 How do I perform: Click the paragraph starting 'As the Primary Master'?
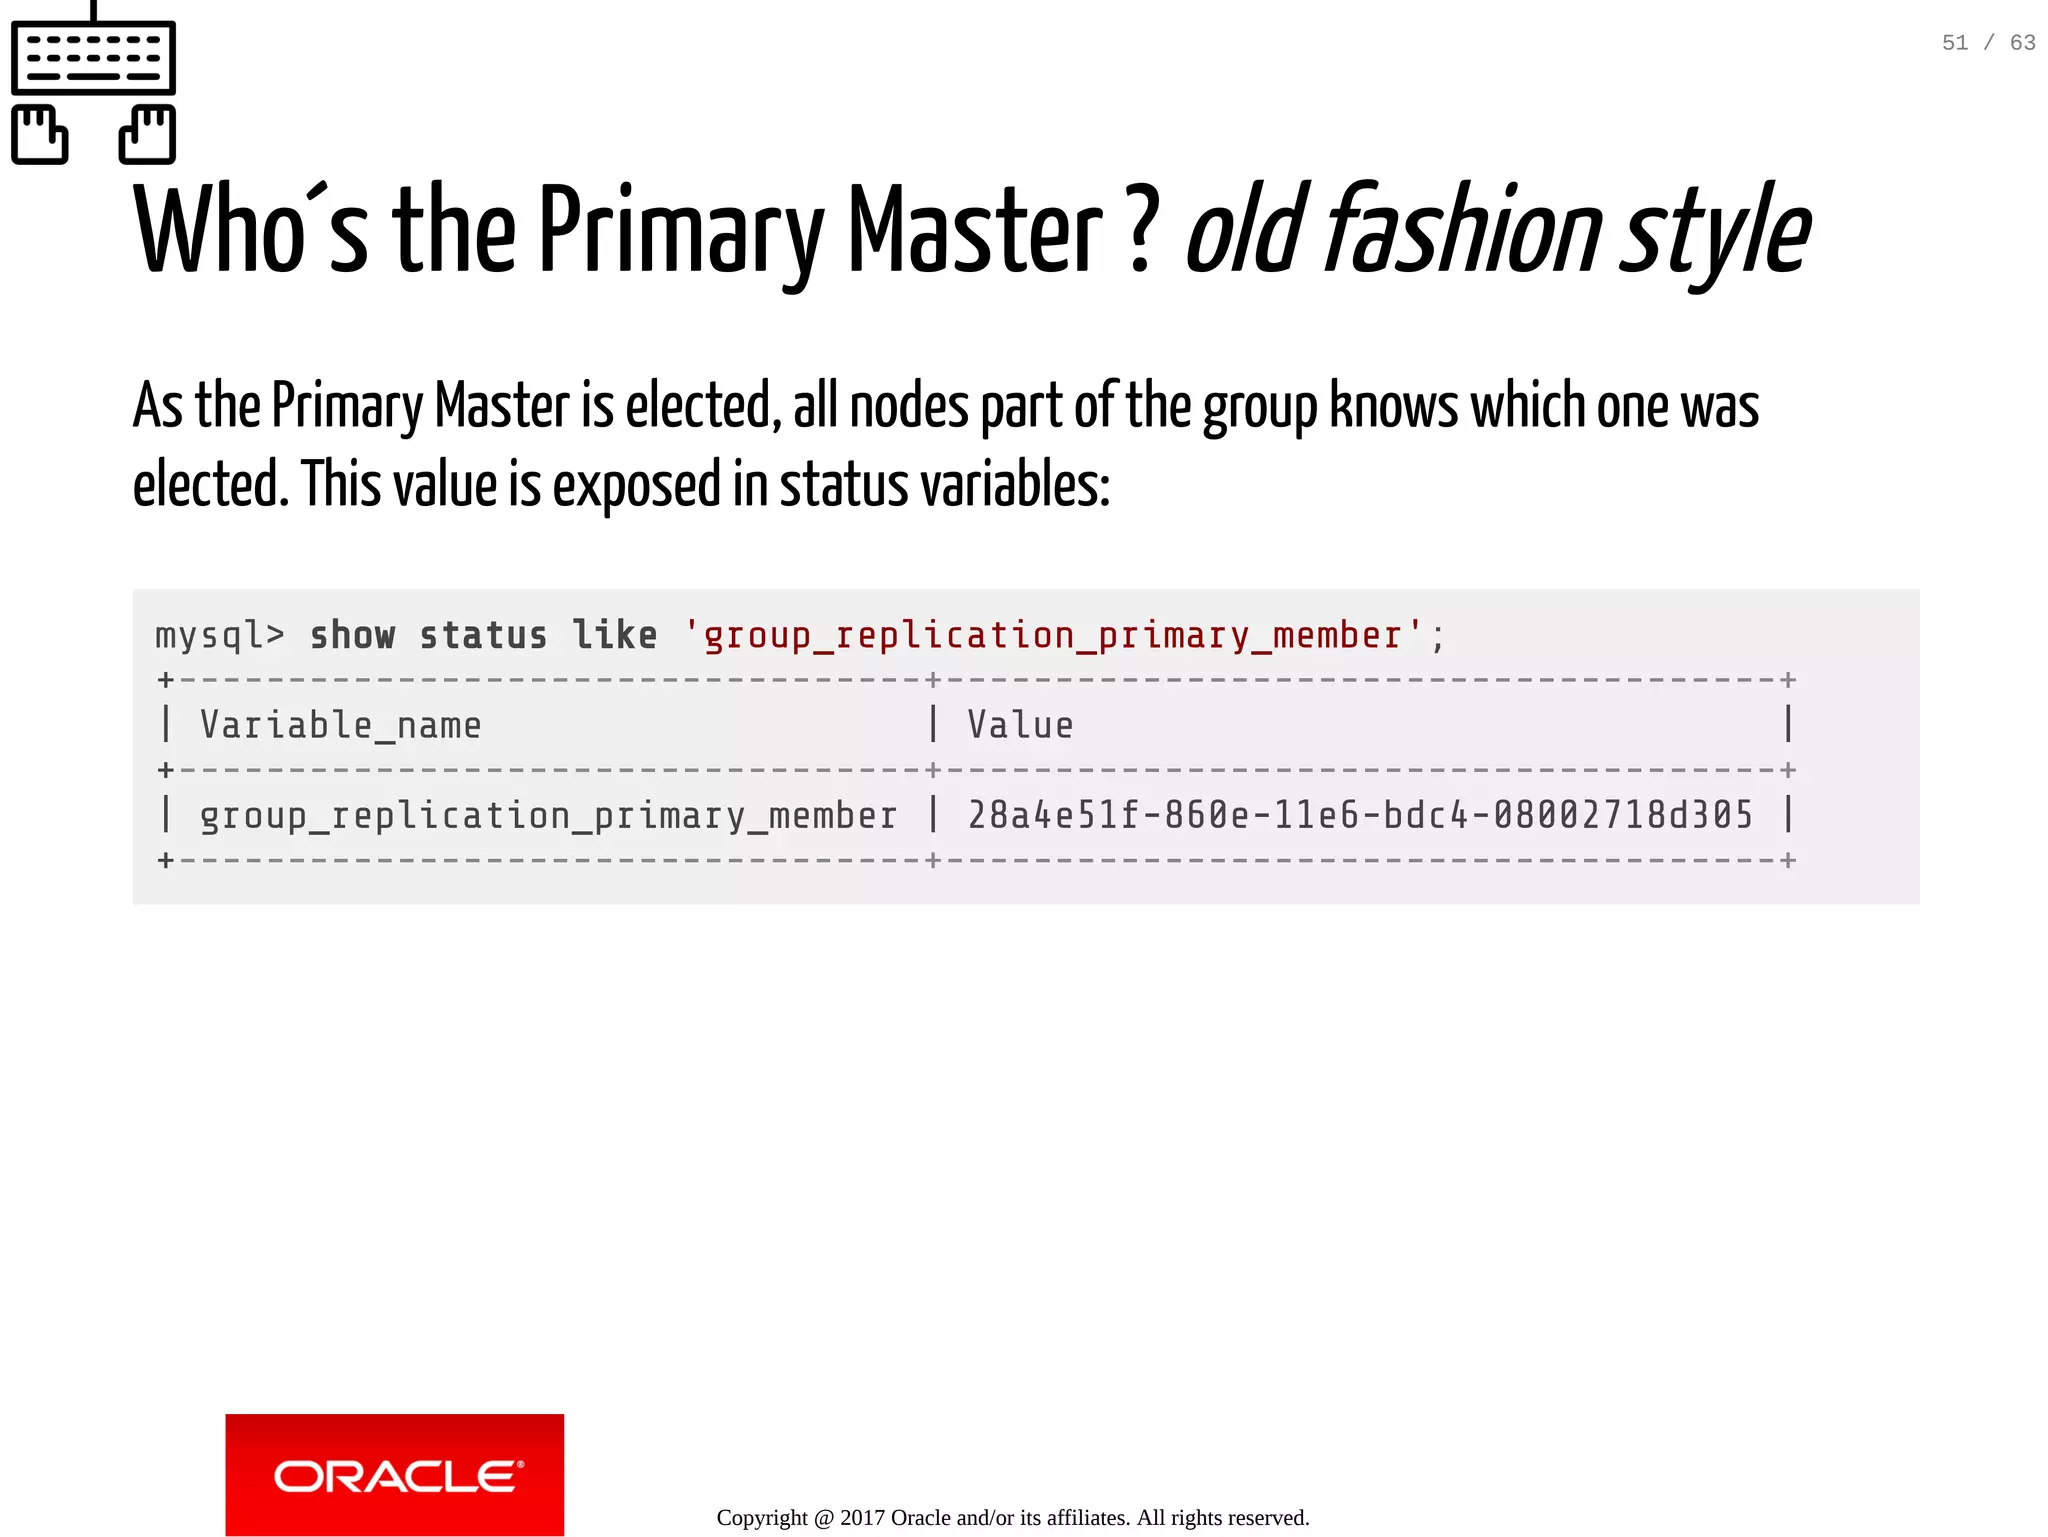tap(945, 408)
